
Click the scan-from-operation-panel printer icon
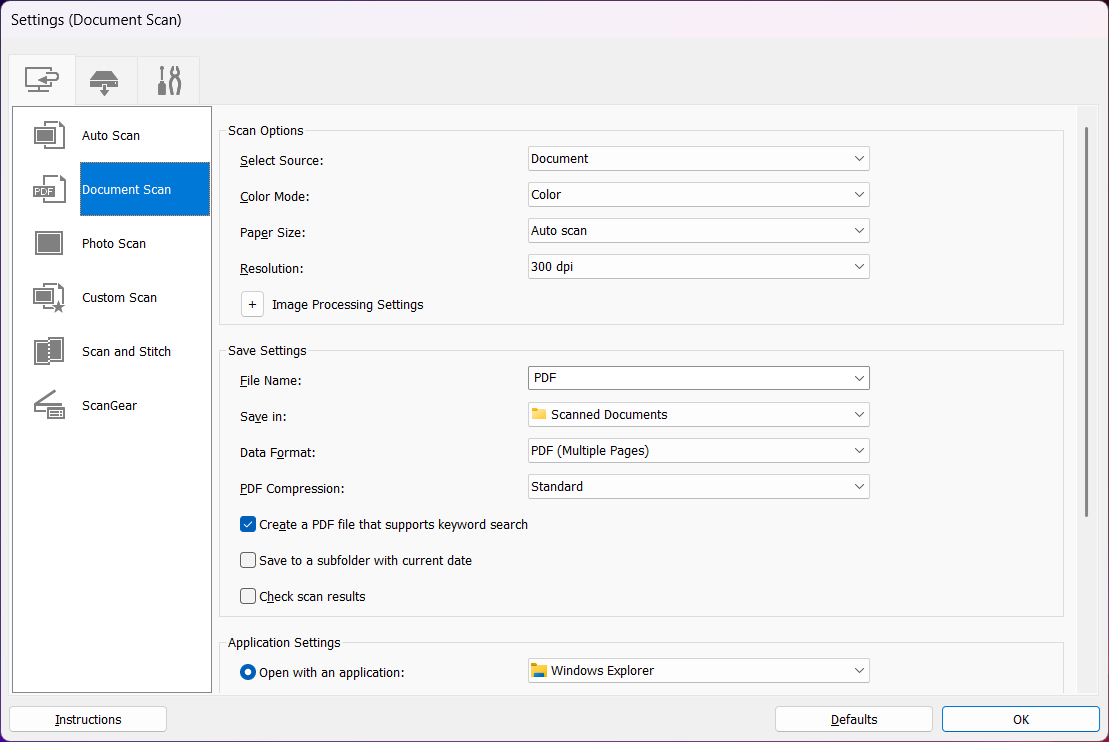[105, 80]
